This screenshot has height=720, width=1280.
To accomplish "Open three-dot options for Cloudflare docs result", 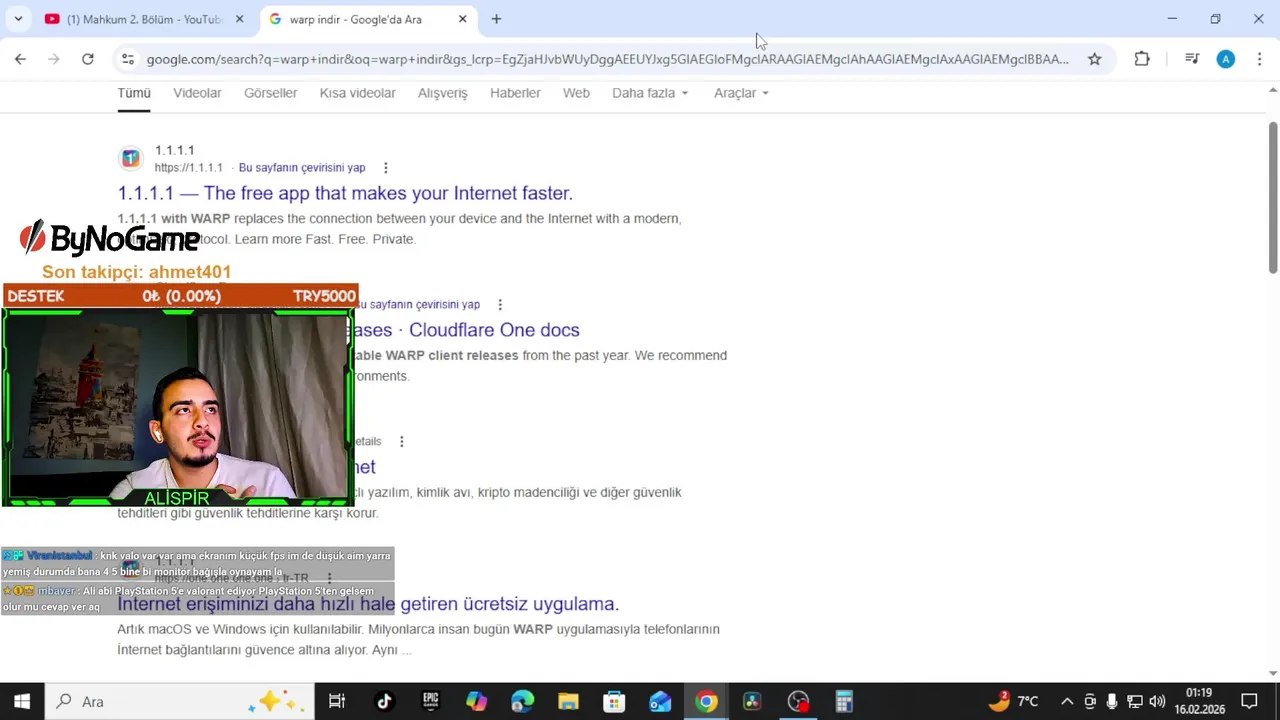I will 500,305.
